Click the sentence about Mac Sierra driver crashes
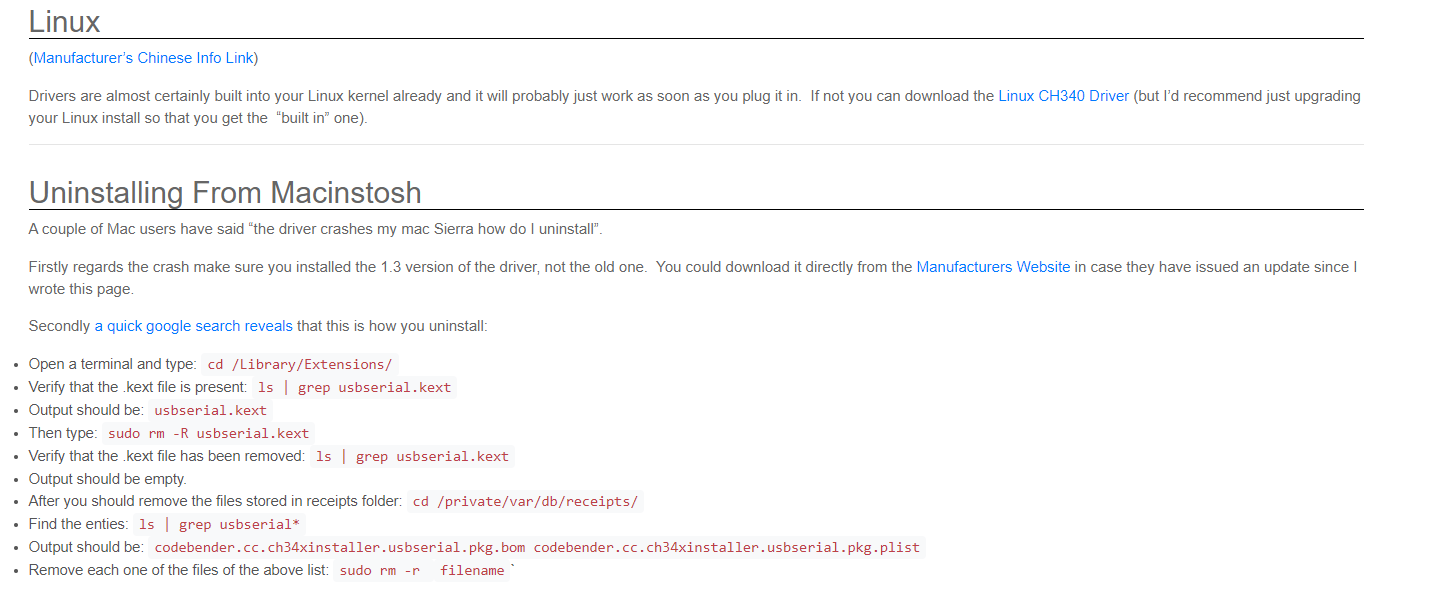The width and height of the screenshot is (1438, 594). [x=315, y=229]
